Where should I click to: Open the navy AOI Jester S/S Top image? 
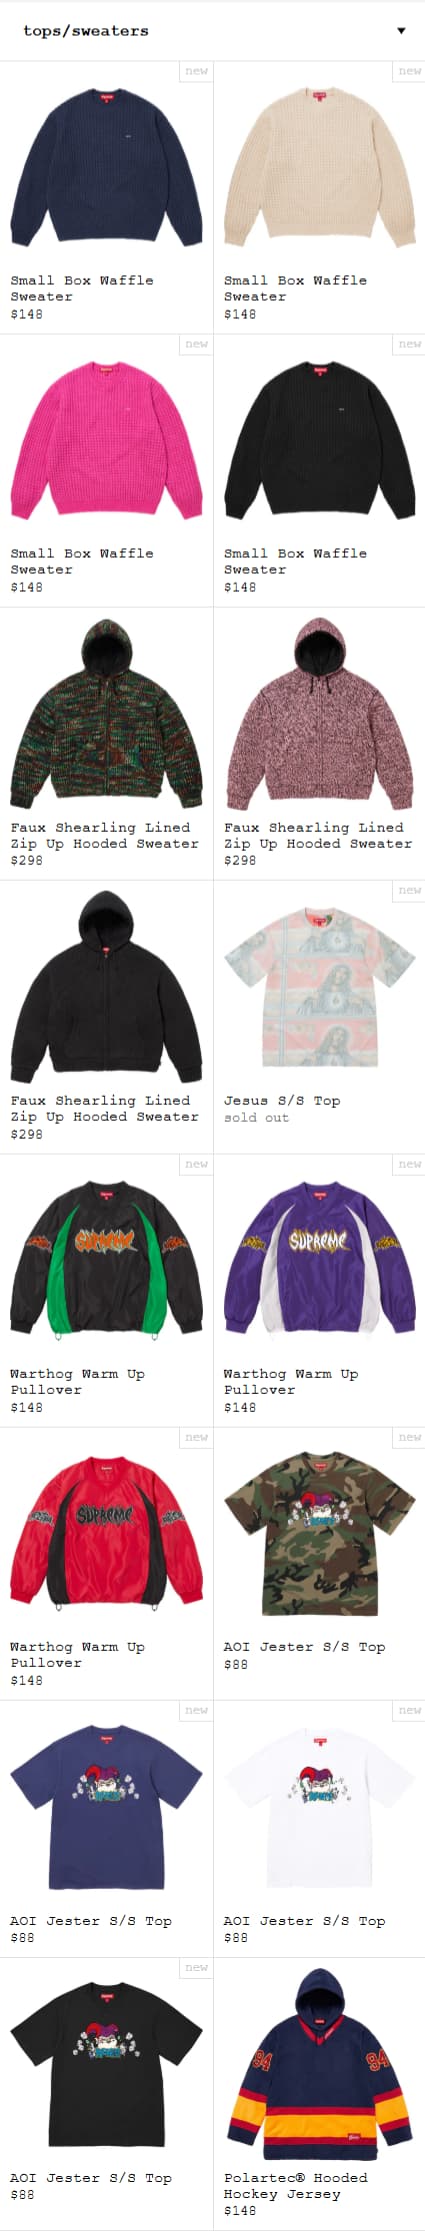coord(106,1807)
